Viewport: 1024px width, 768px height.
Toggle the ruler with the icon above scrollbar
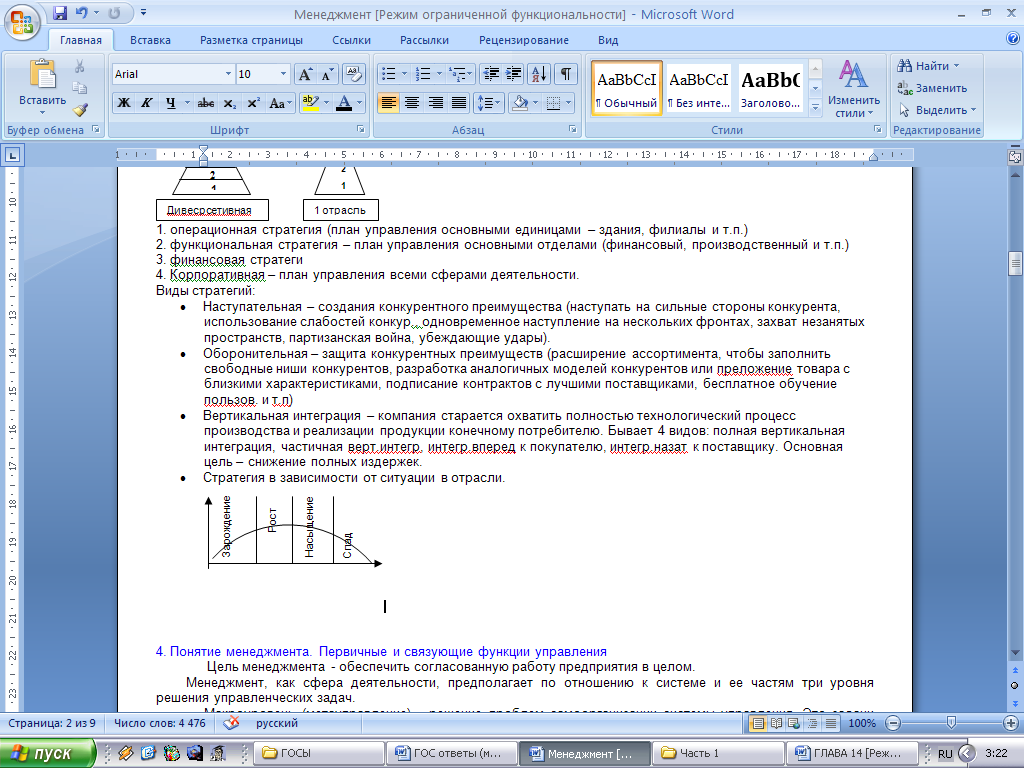[1014, 157]
